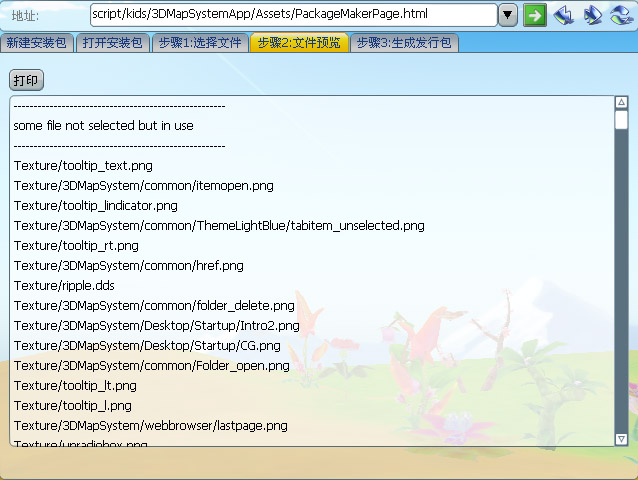
Task: Click the 打印 button
Action: (x=26, y=80)
